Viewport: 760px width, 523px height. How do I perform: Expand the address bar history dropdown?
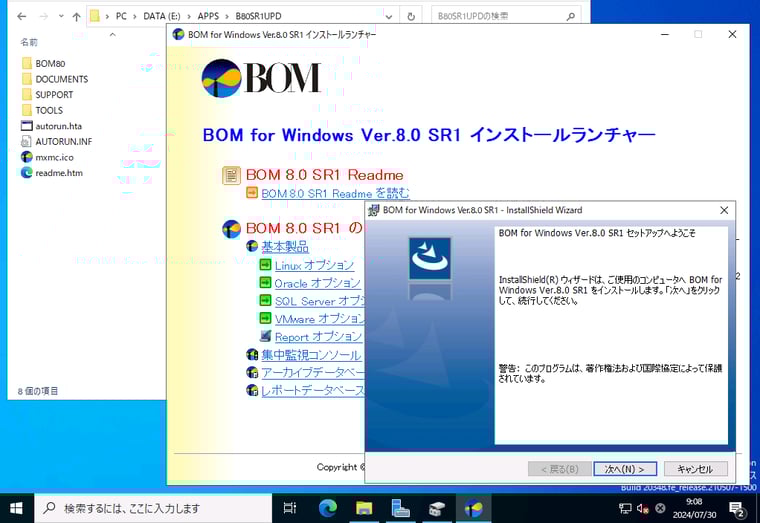[x=389, y=16]
